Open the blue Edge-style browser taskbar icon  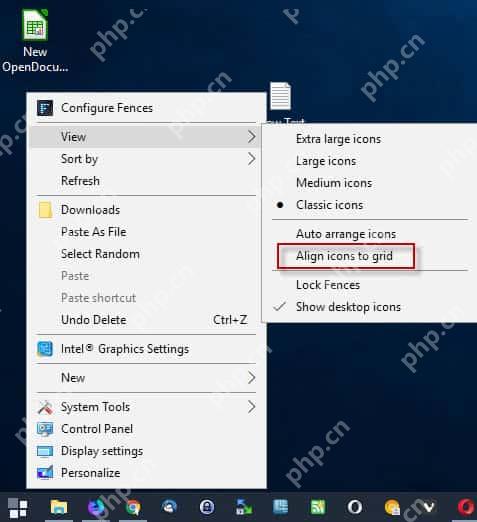pos(170,508)
